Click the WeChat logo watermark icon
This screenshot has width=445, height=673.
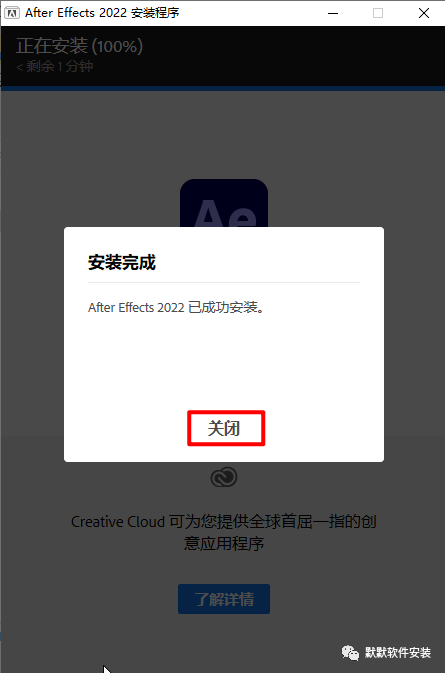(350, 652)
